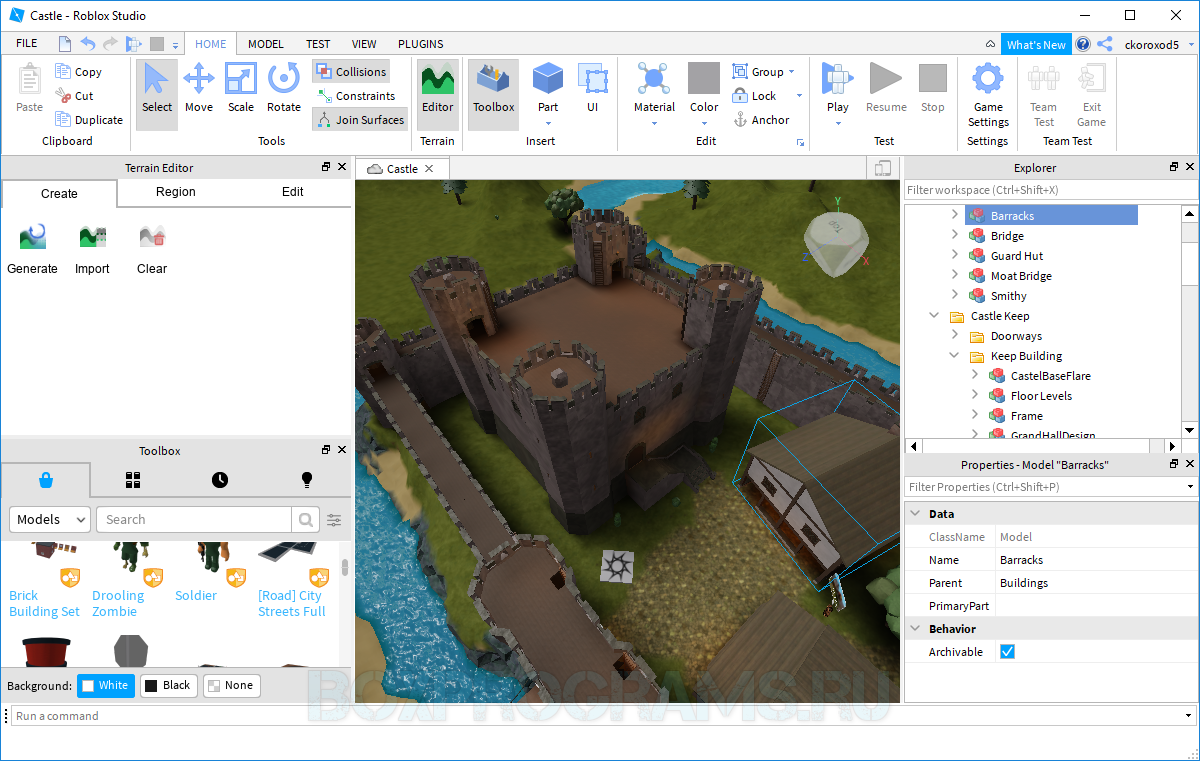The height and width of the screenshot is (761, 1200).
Task: Click the Toolbox Search field
Action: (195, 520)
